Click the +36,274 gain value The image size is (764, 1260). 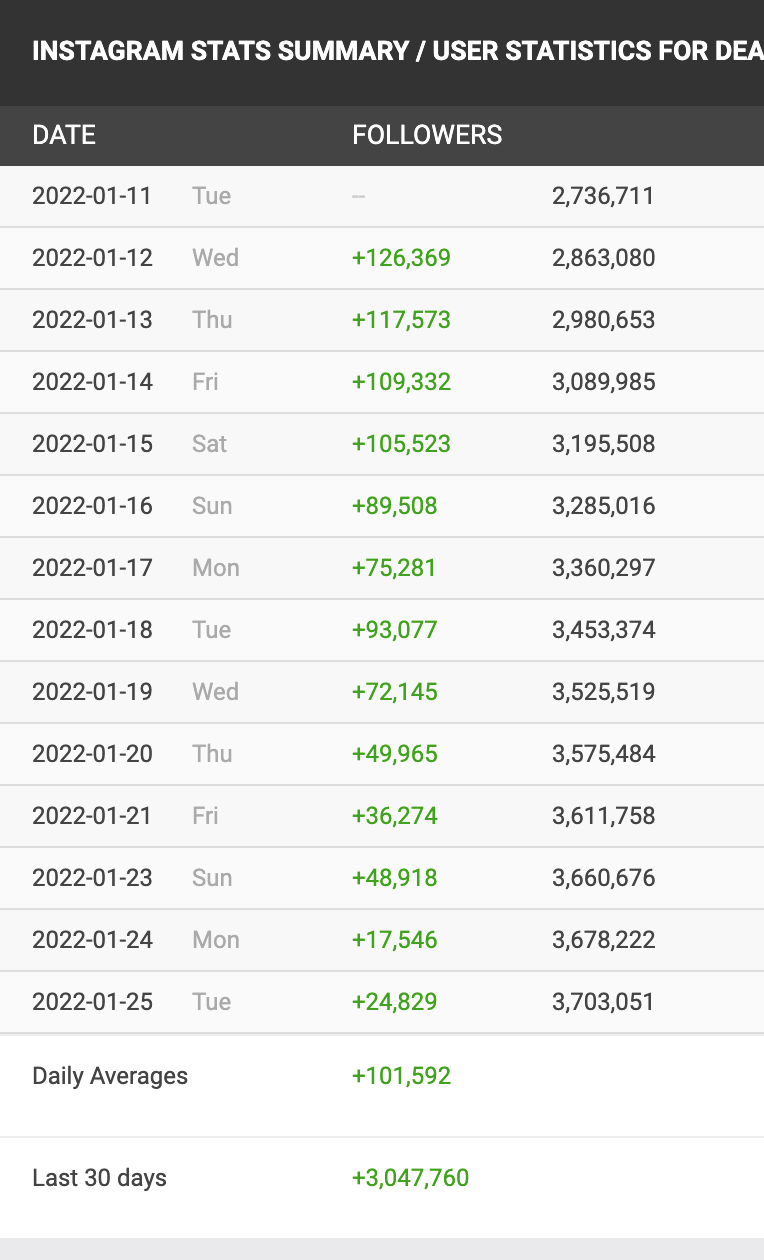(x=394, y=816)
